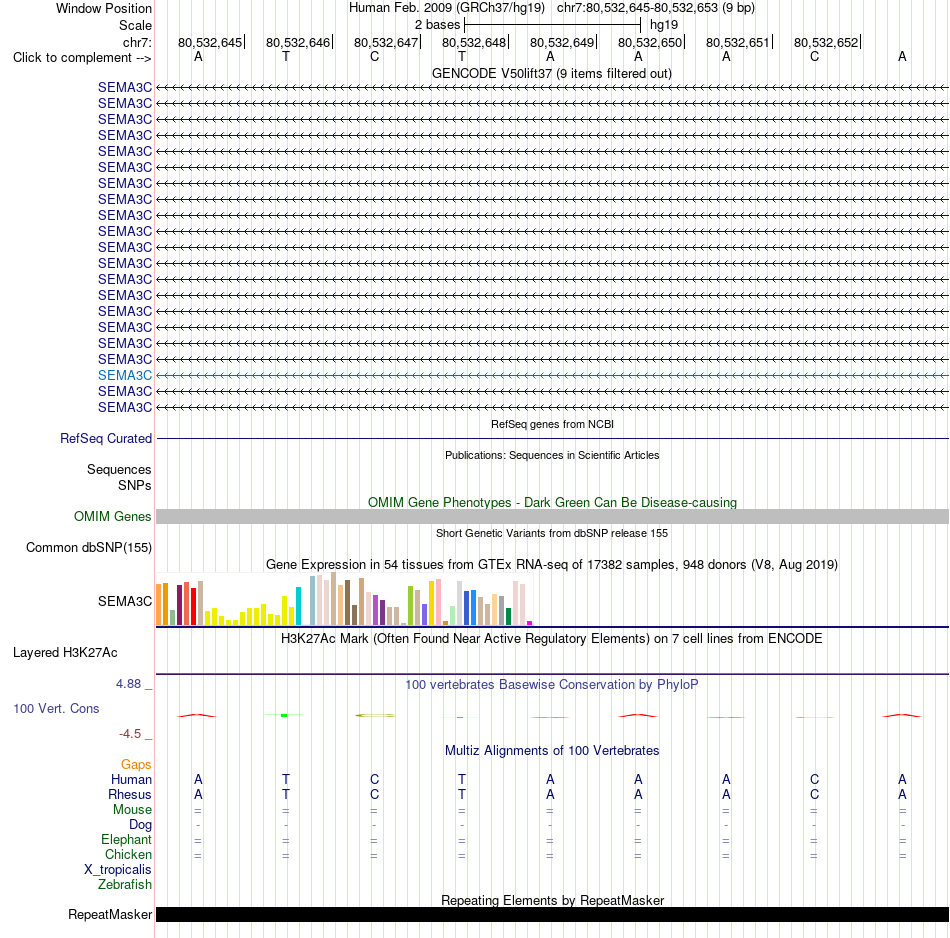
Task: Click the 100 Vert. Cons label
Action: pyautogui.click(x=56, y=708)
